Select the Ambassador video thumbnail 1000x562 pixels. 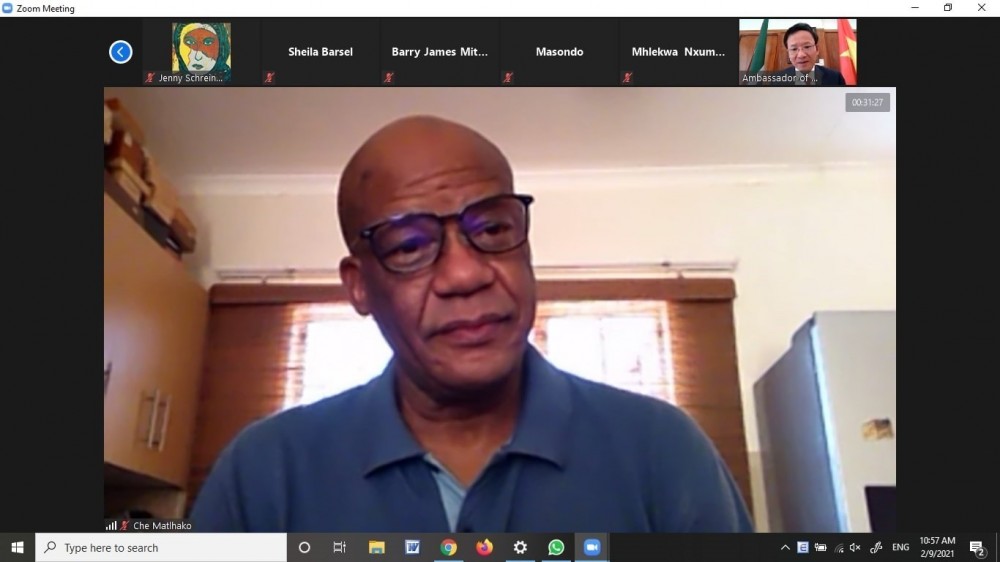[x=797, y=52]
